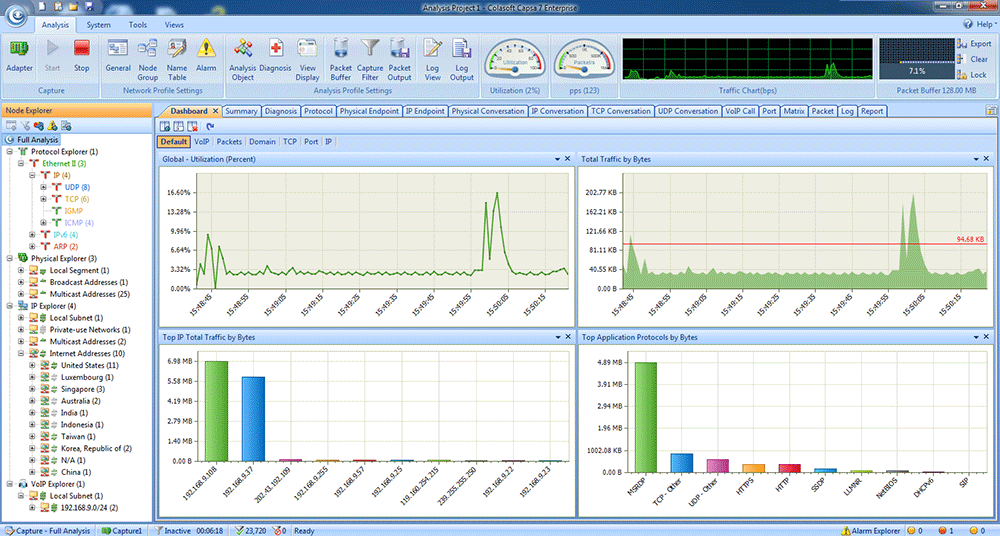Screen dimensions: 1000x536
Task: Expand the United States (11) node
Action: (x=32, y=366)
